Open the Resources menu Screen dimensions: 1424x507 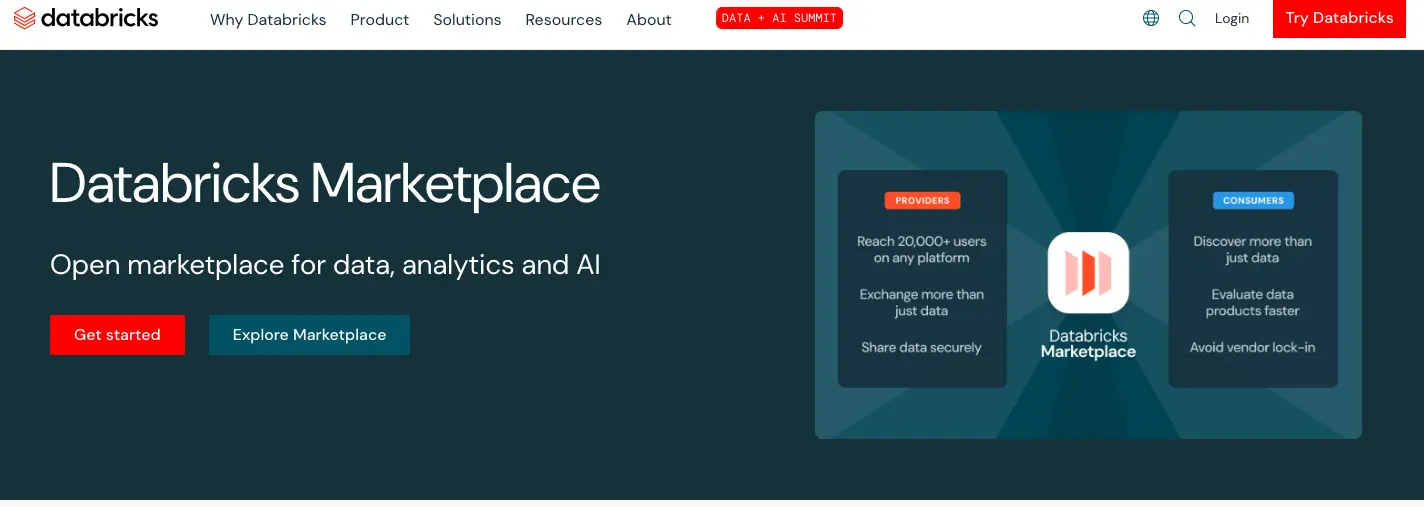pyautogui.click(x=564, y=20)
